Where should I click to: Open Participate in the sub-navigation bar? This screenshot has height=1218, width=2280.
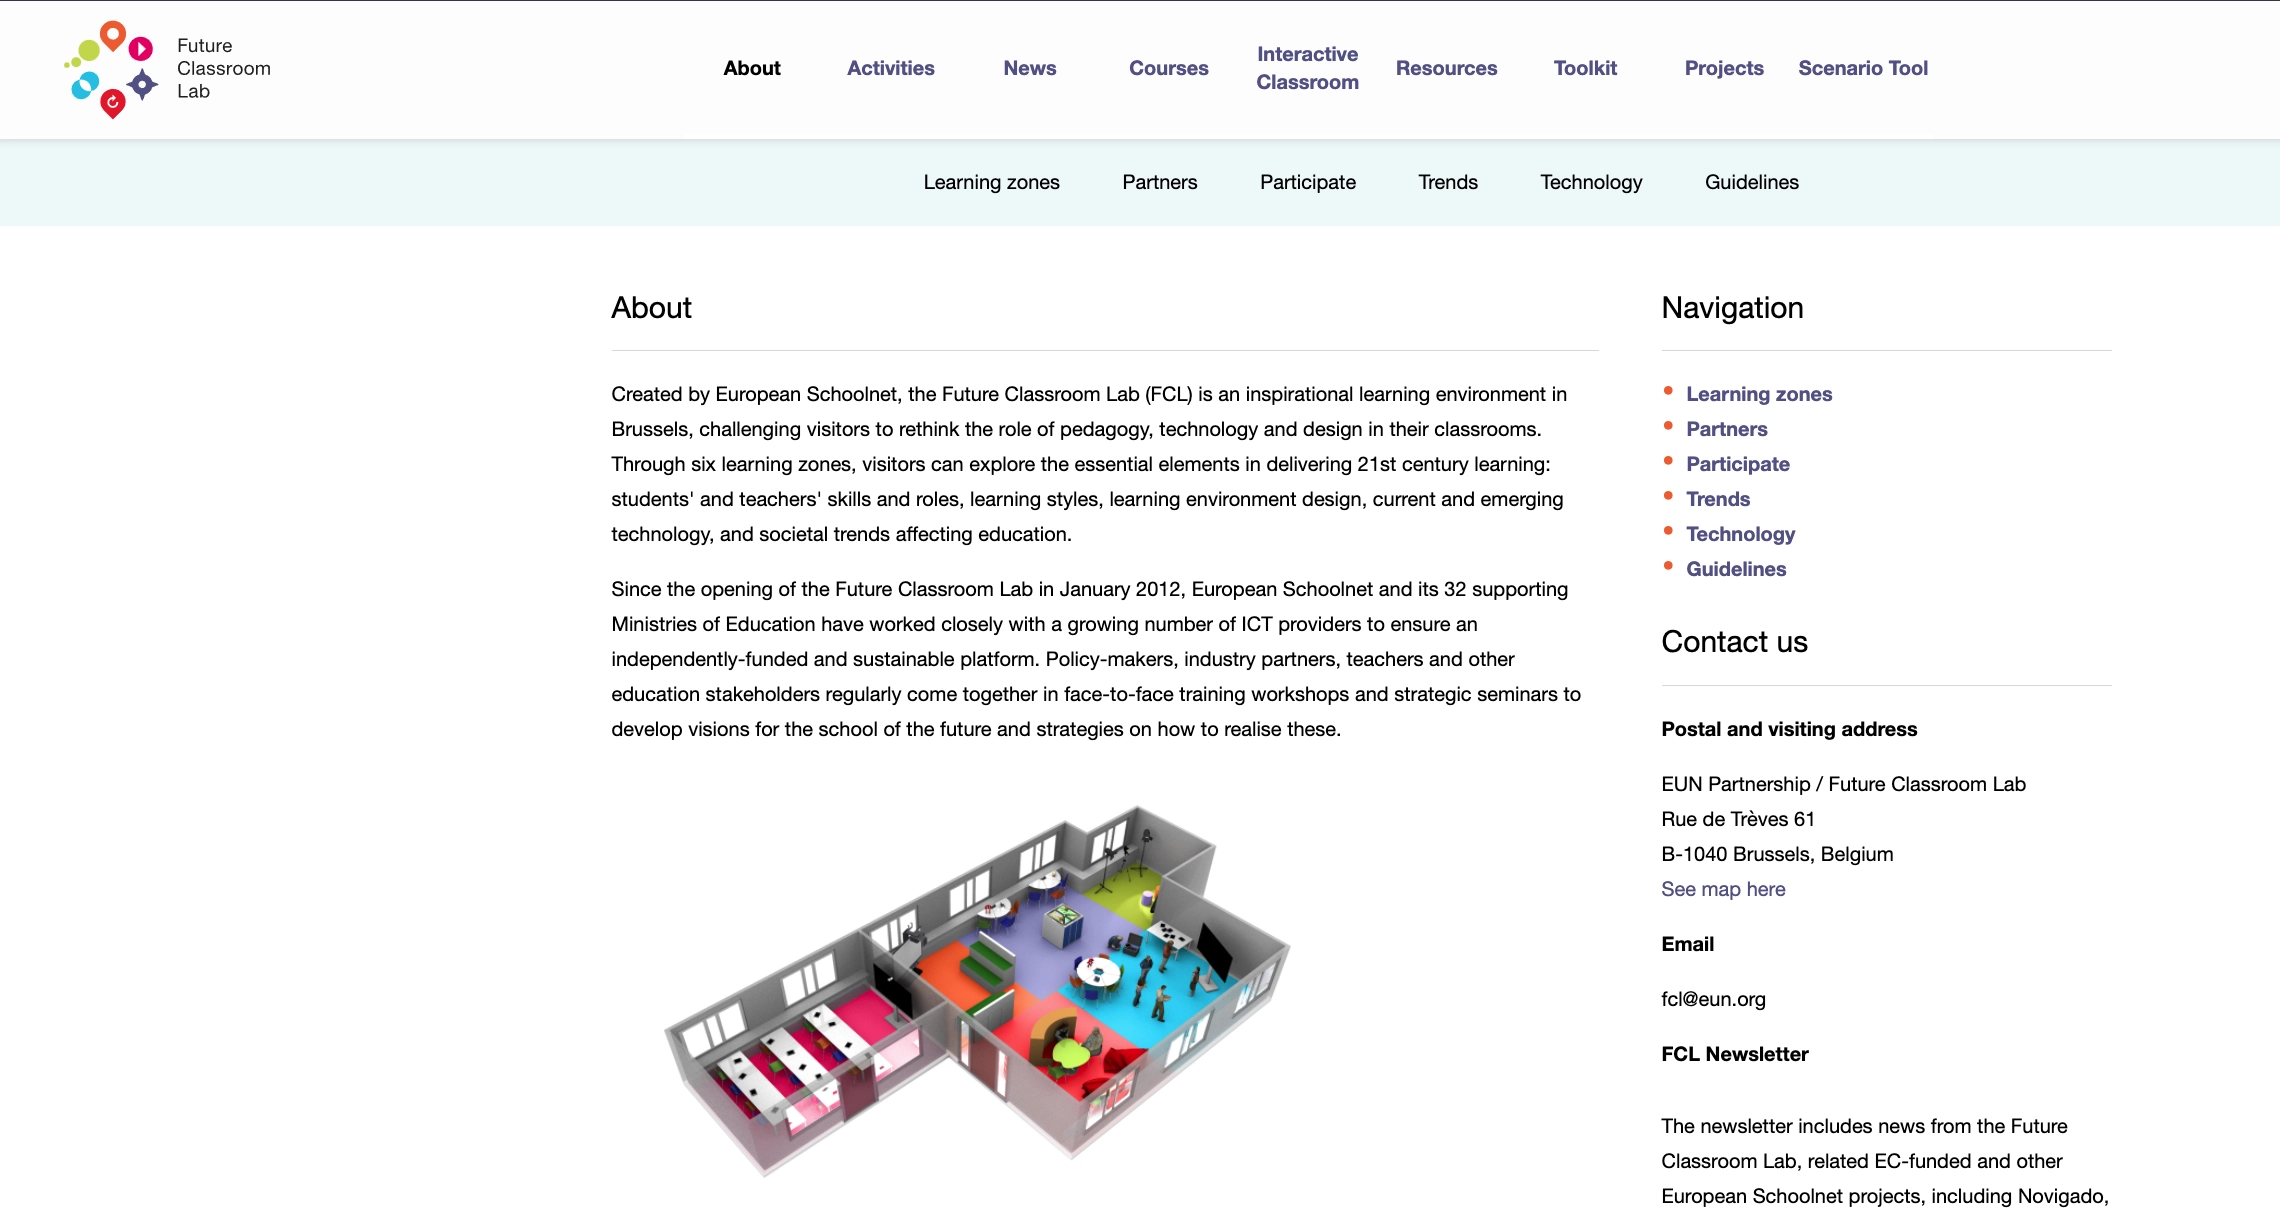click(x=1307, y=182)
